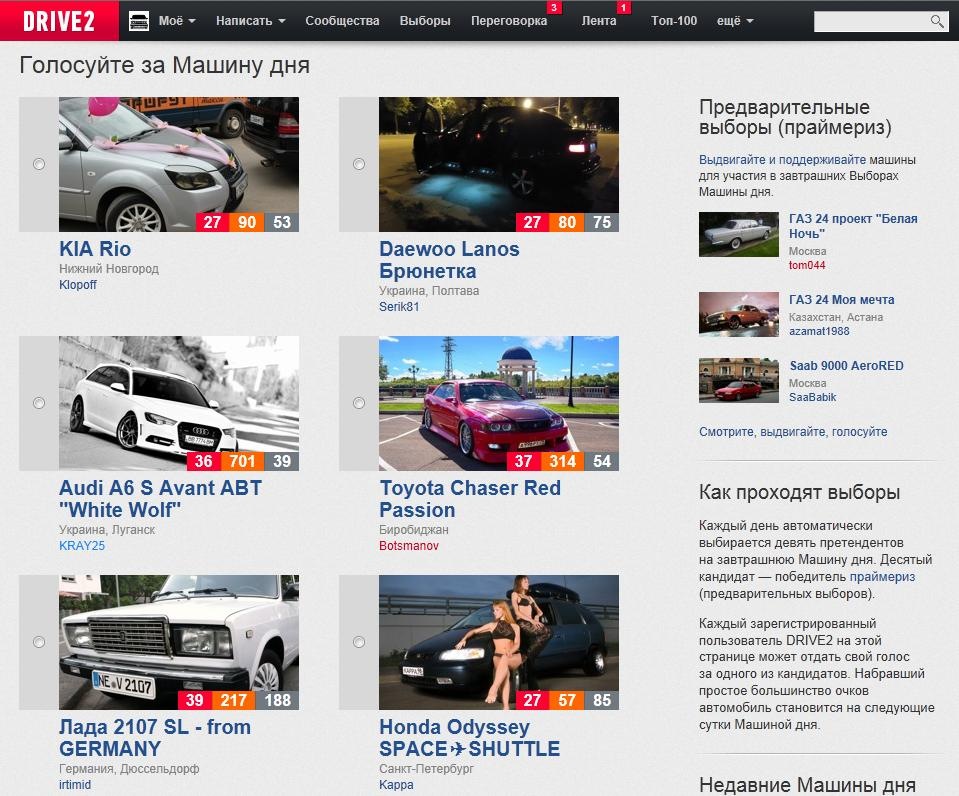Open the Saab 9000 AeroRED candidate

click(x=847, y=366)
